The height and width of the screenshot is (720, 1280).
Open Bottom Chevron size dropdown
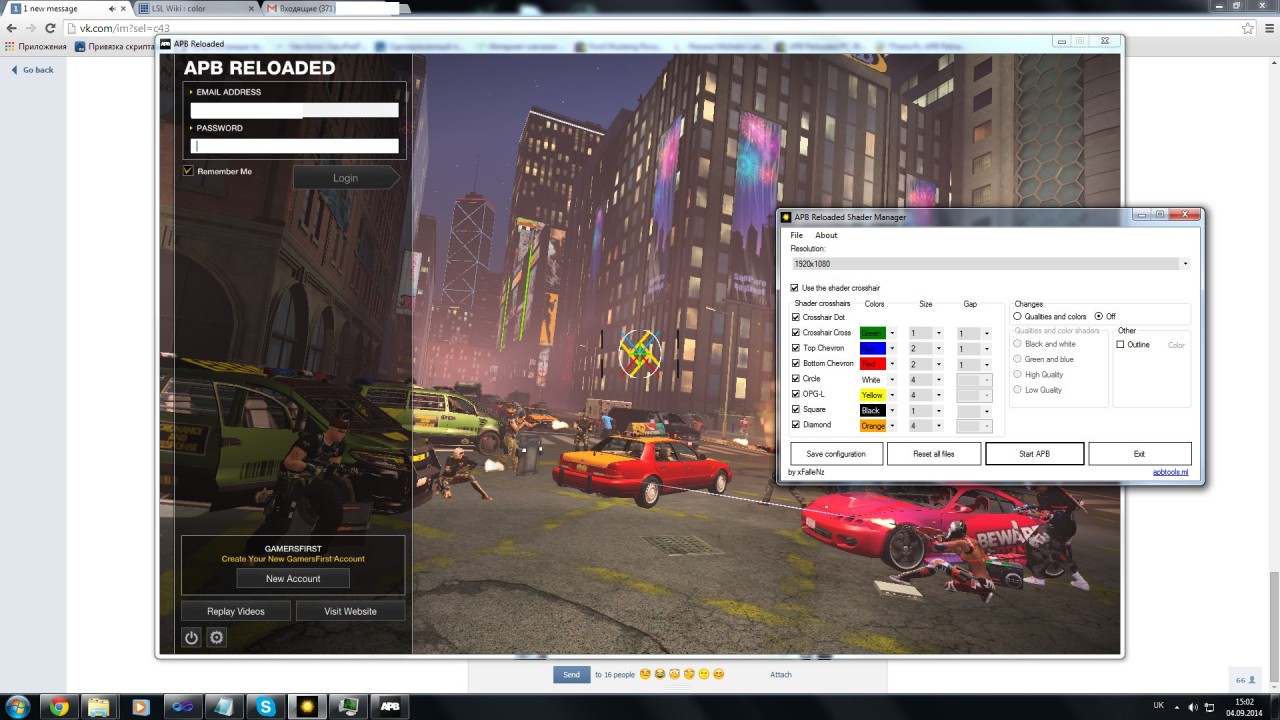(939, 364)
